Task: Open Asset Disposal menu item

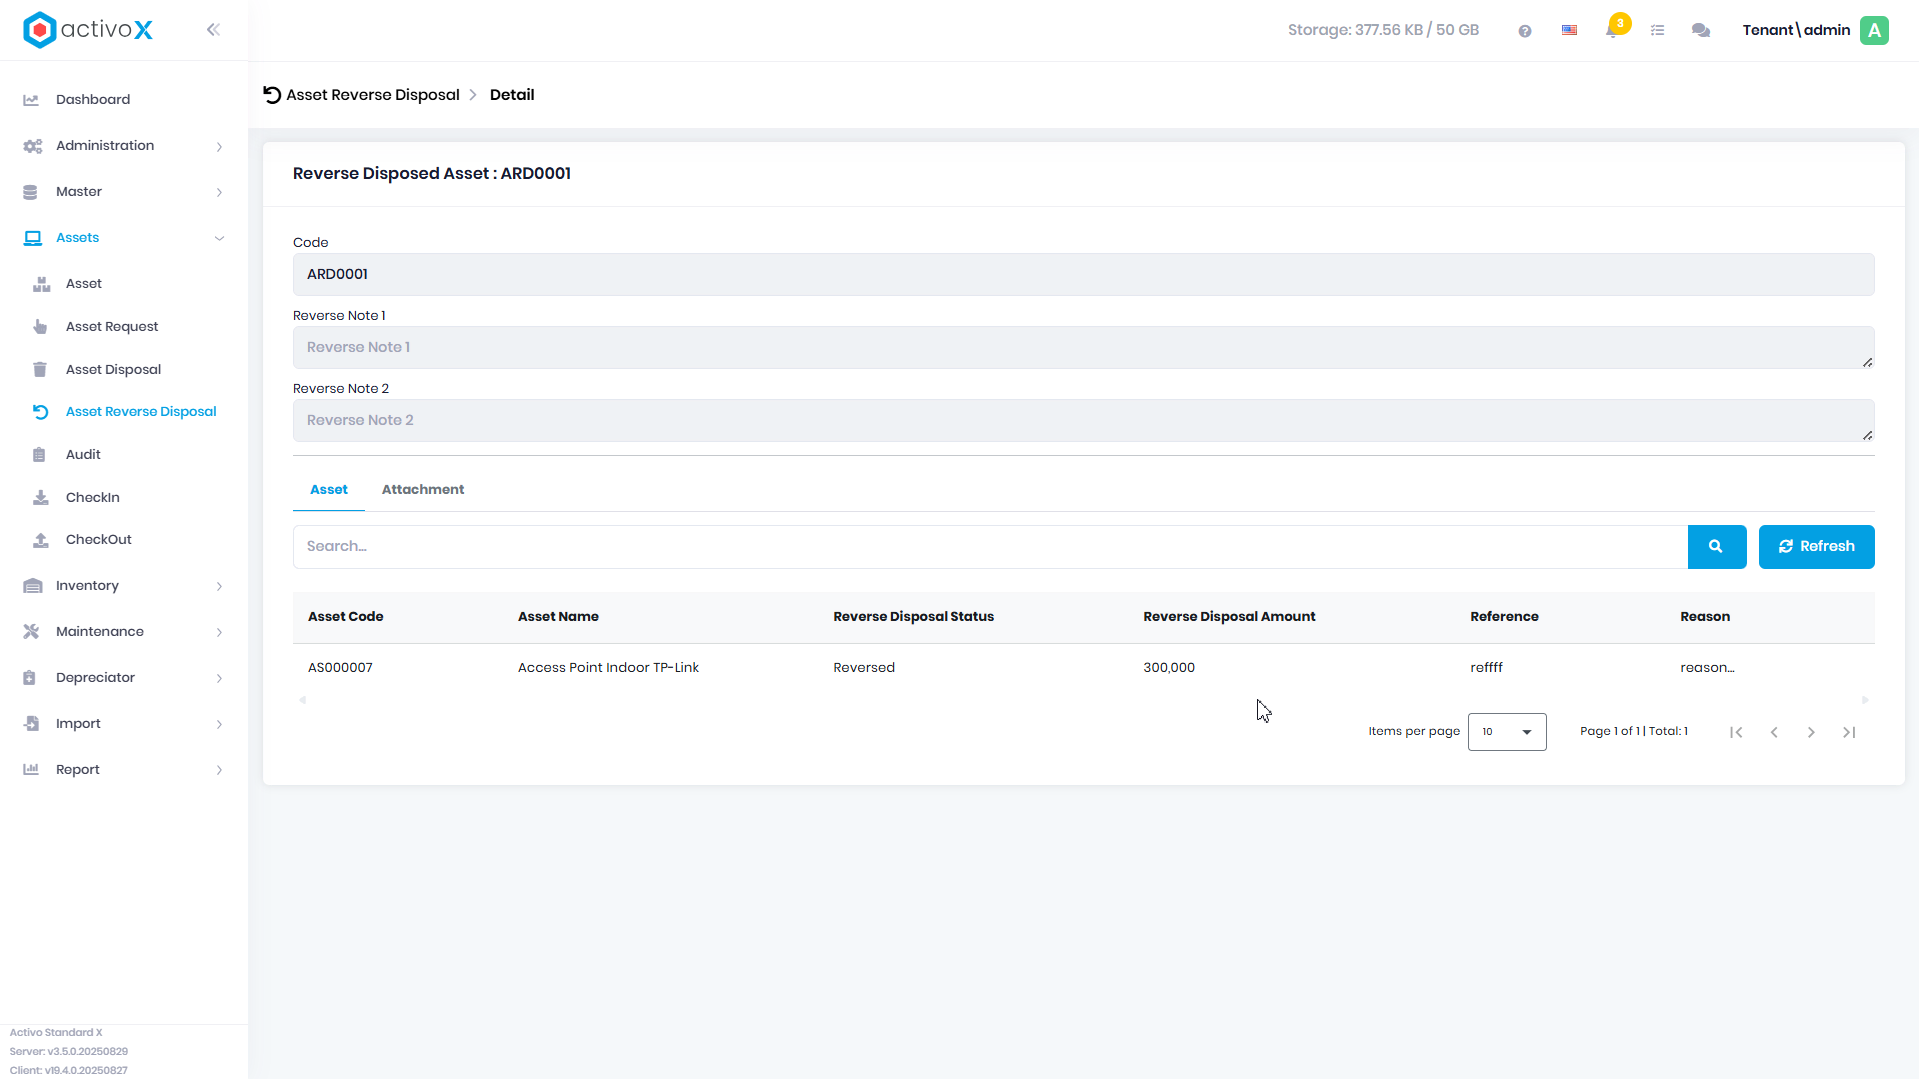Action: 113,370
